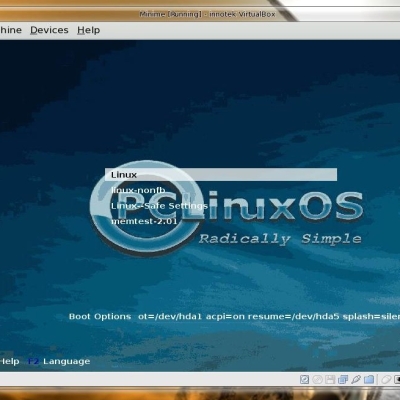Click the VirtualBox window title bar

click(200, 14)
